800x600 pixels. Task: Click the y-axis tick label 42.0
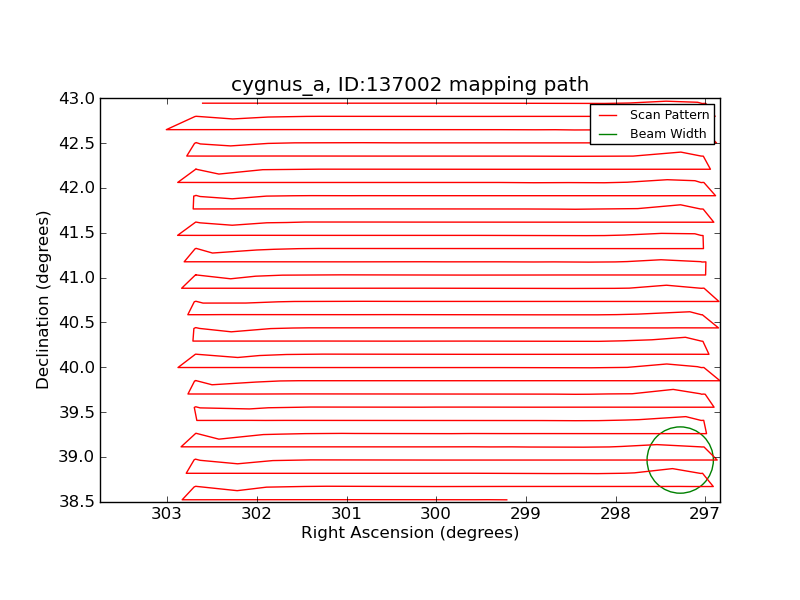(x=77, y=188)
